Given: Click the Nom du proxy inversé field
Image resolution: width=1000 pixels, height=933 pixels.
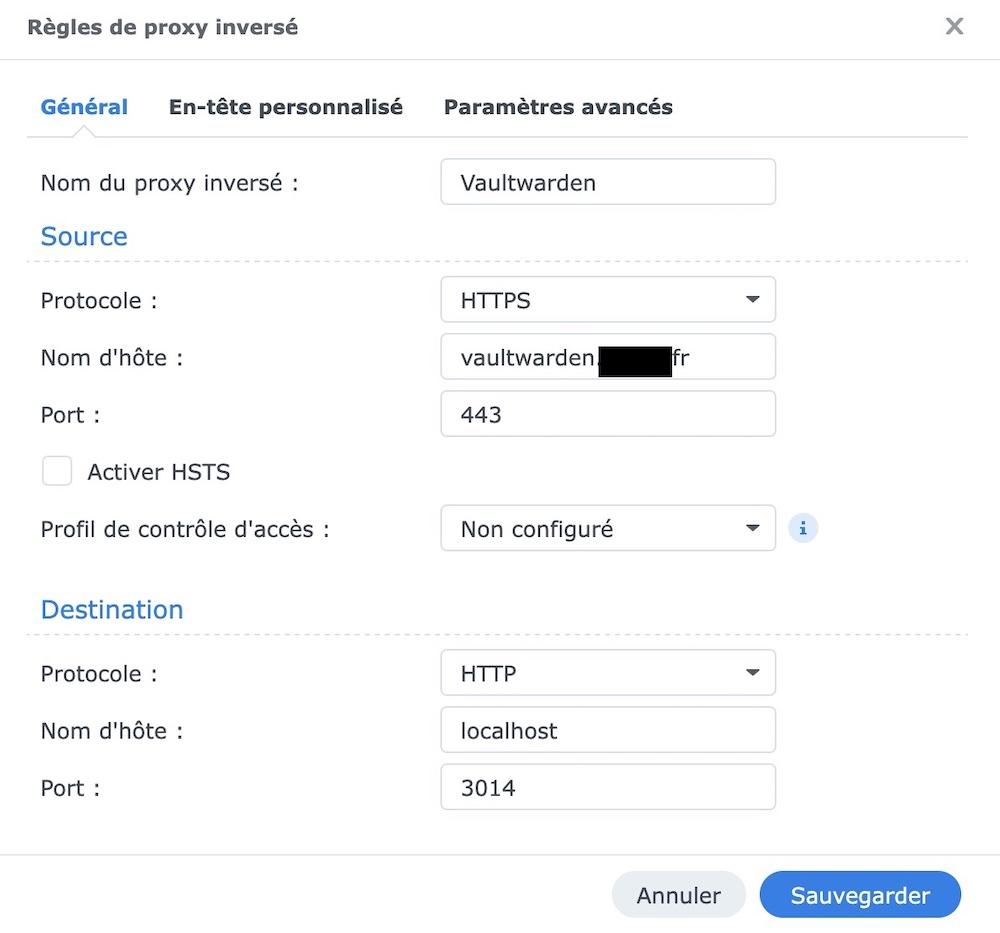Looking at the screenshot, I should pos(607,182).
